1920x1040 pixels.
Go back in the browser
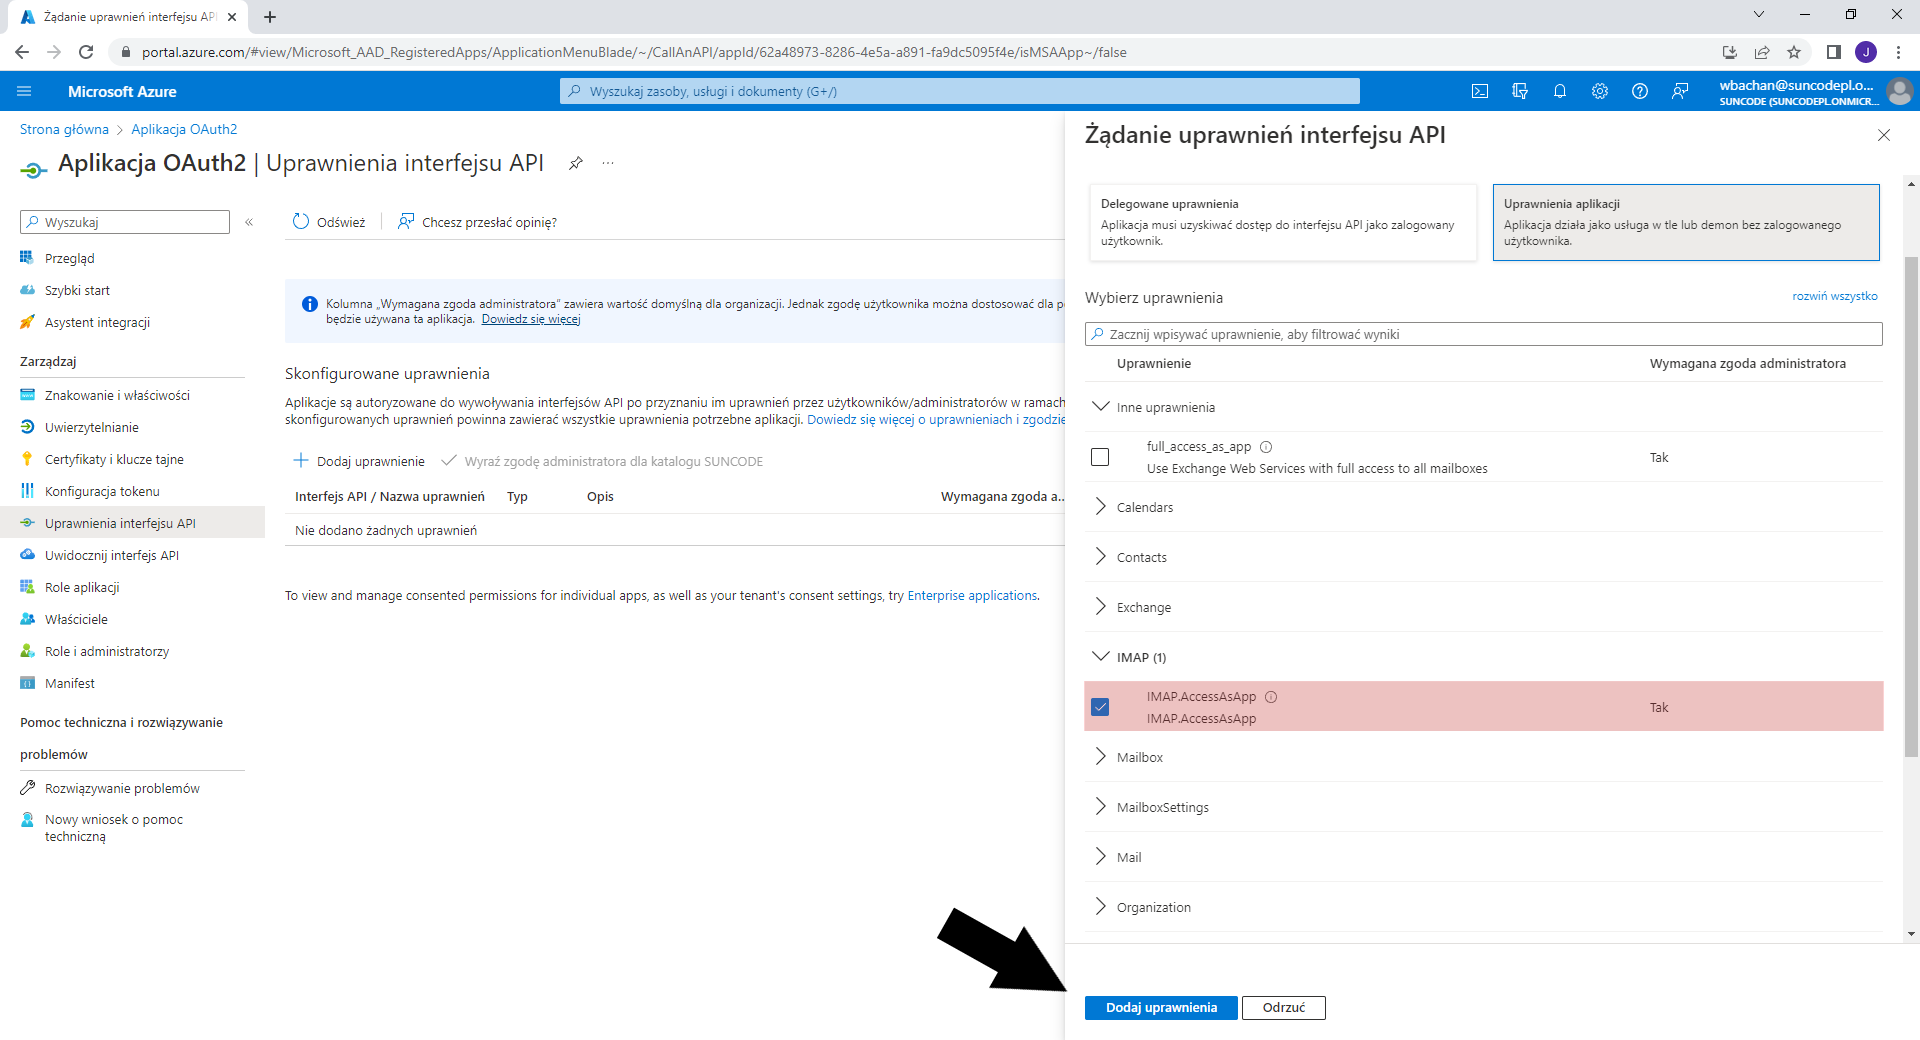pyautogui.click(x=22, y=52)
